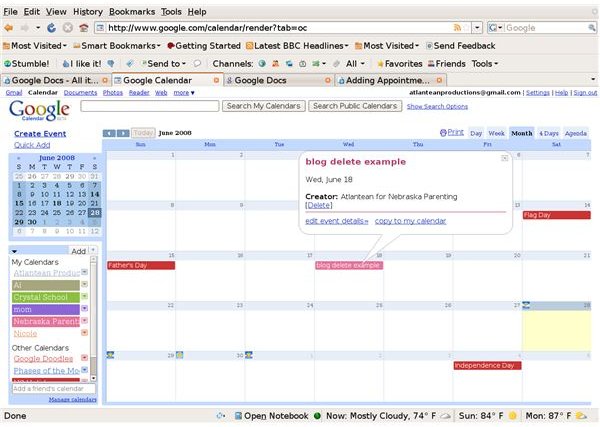Open the Send to dropdown
Image resolution: width=600 pixels, height=427 pixels.
point(163,64)
